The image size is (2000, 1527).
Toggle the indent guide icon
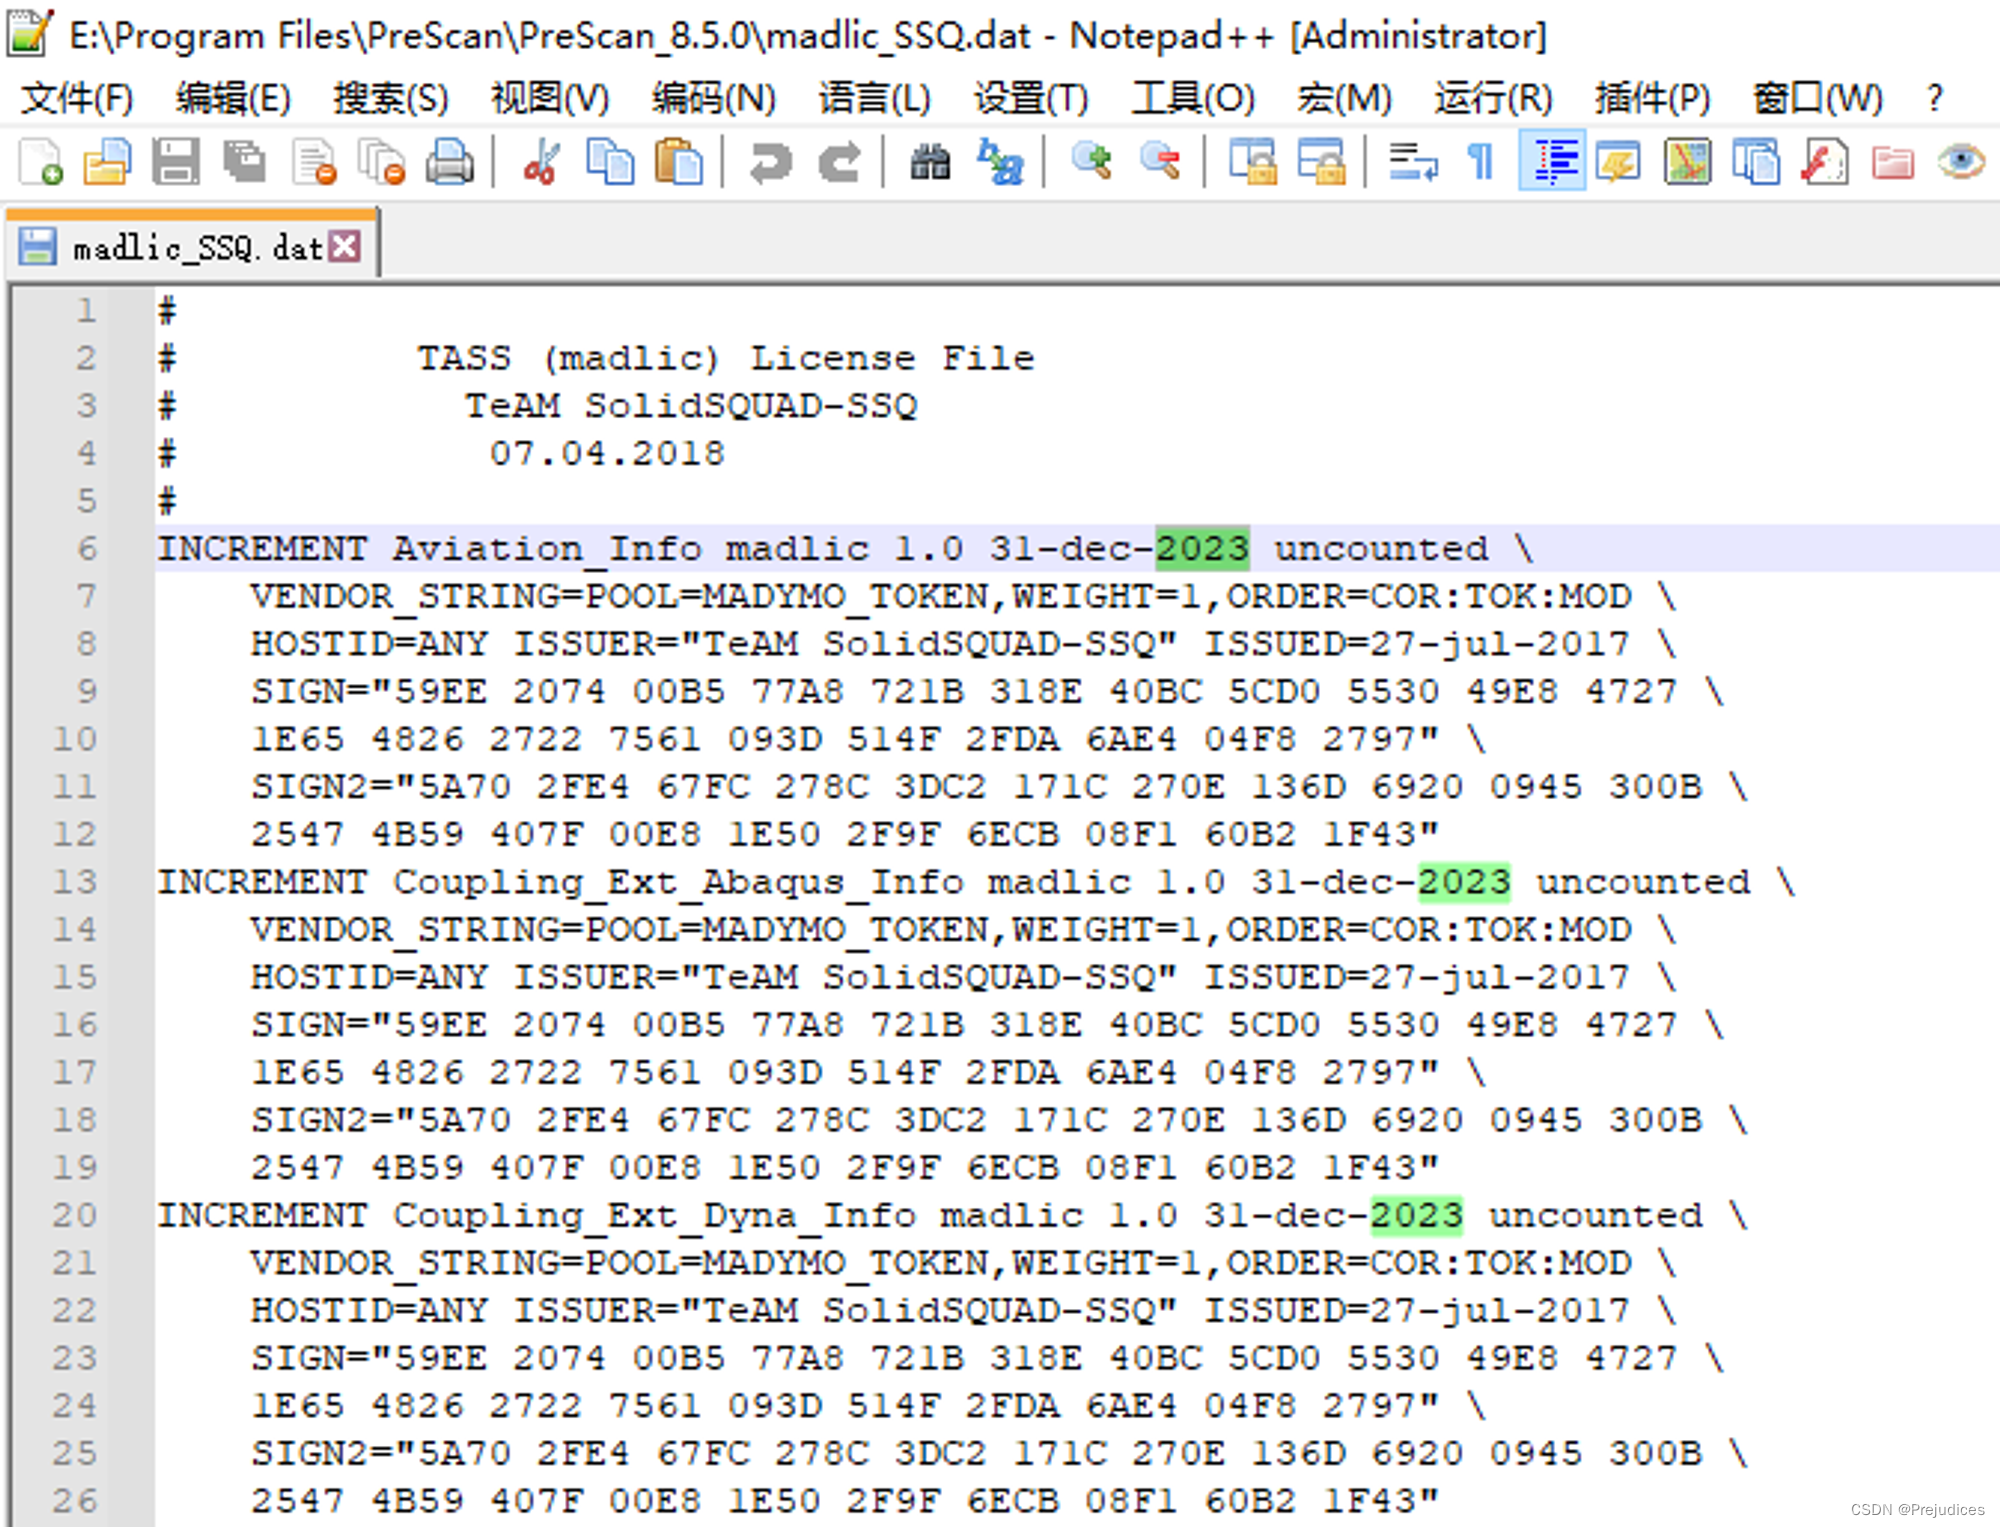1552,162
